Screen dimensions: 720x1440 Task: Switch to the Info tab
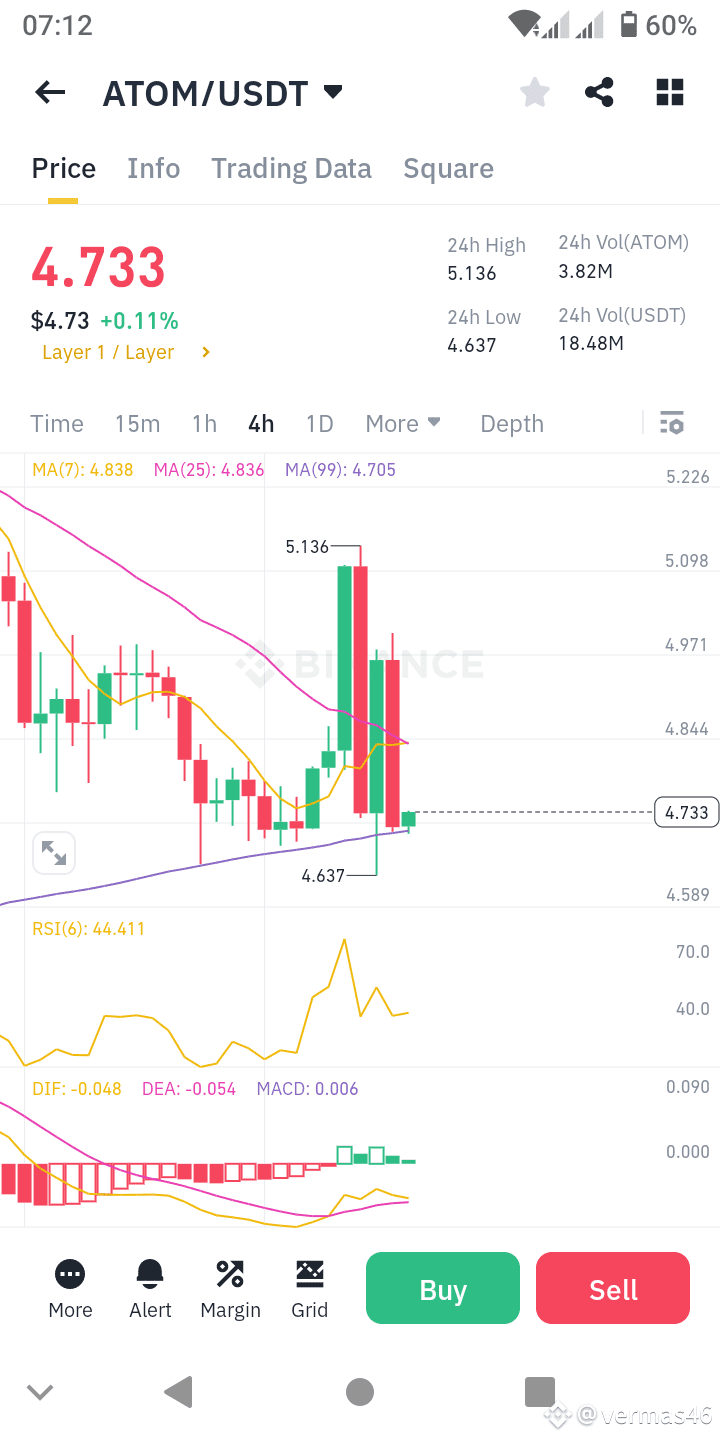pyautogui.click(x=153, y=168)
